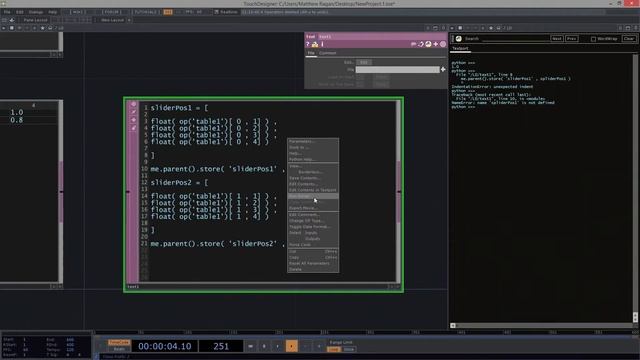Viewport: 640px width, 360px height.
Task: Open the Tutorials link in top bar
Action: point(145,12)
